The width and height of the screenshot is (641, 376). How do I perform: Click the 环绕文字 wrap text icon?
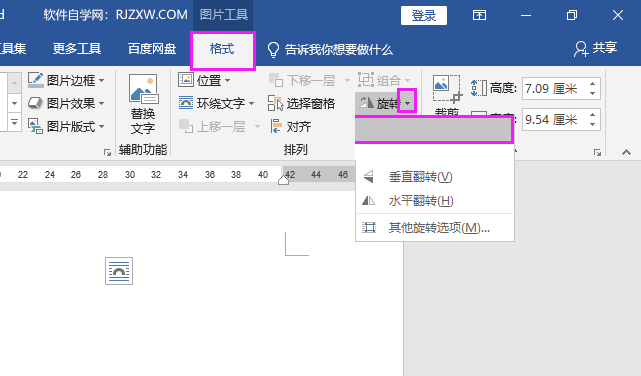click(186, 103)
